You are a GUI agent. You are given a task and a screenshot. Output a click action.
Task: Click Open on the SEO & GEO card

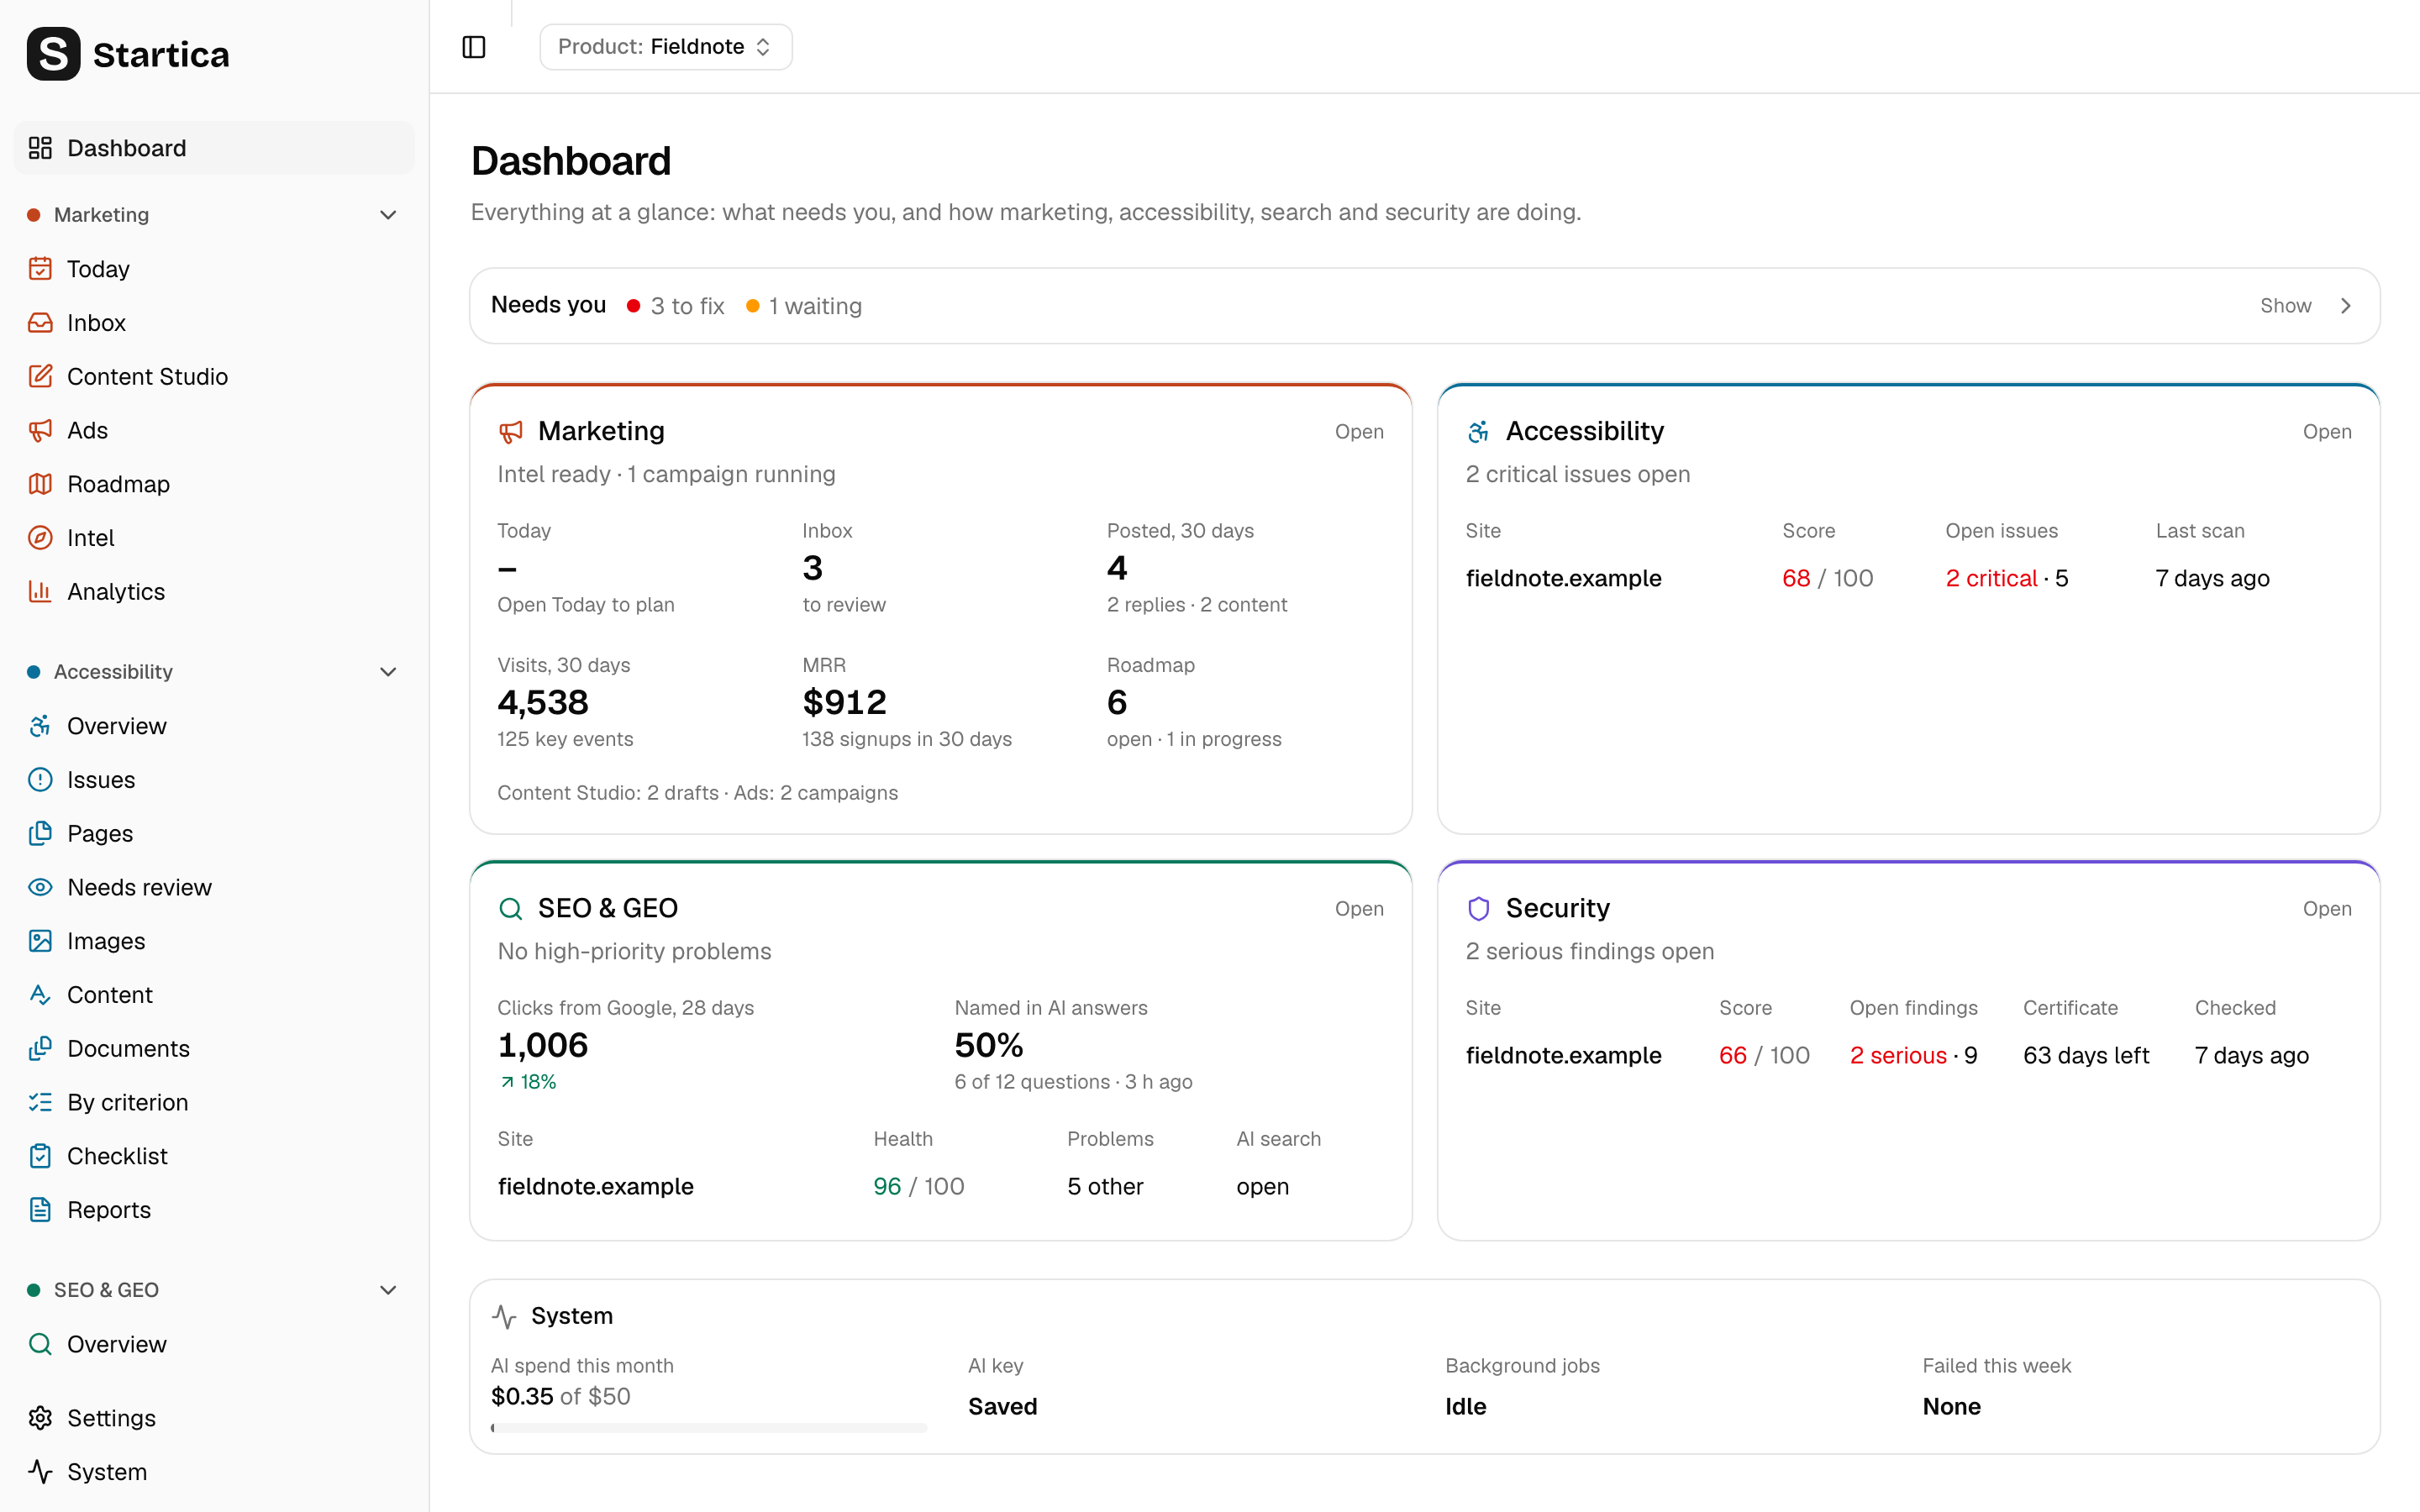(x=1359, y=909)
